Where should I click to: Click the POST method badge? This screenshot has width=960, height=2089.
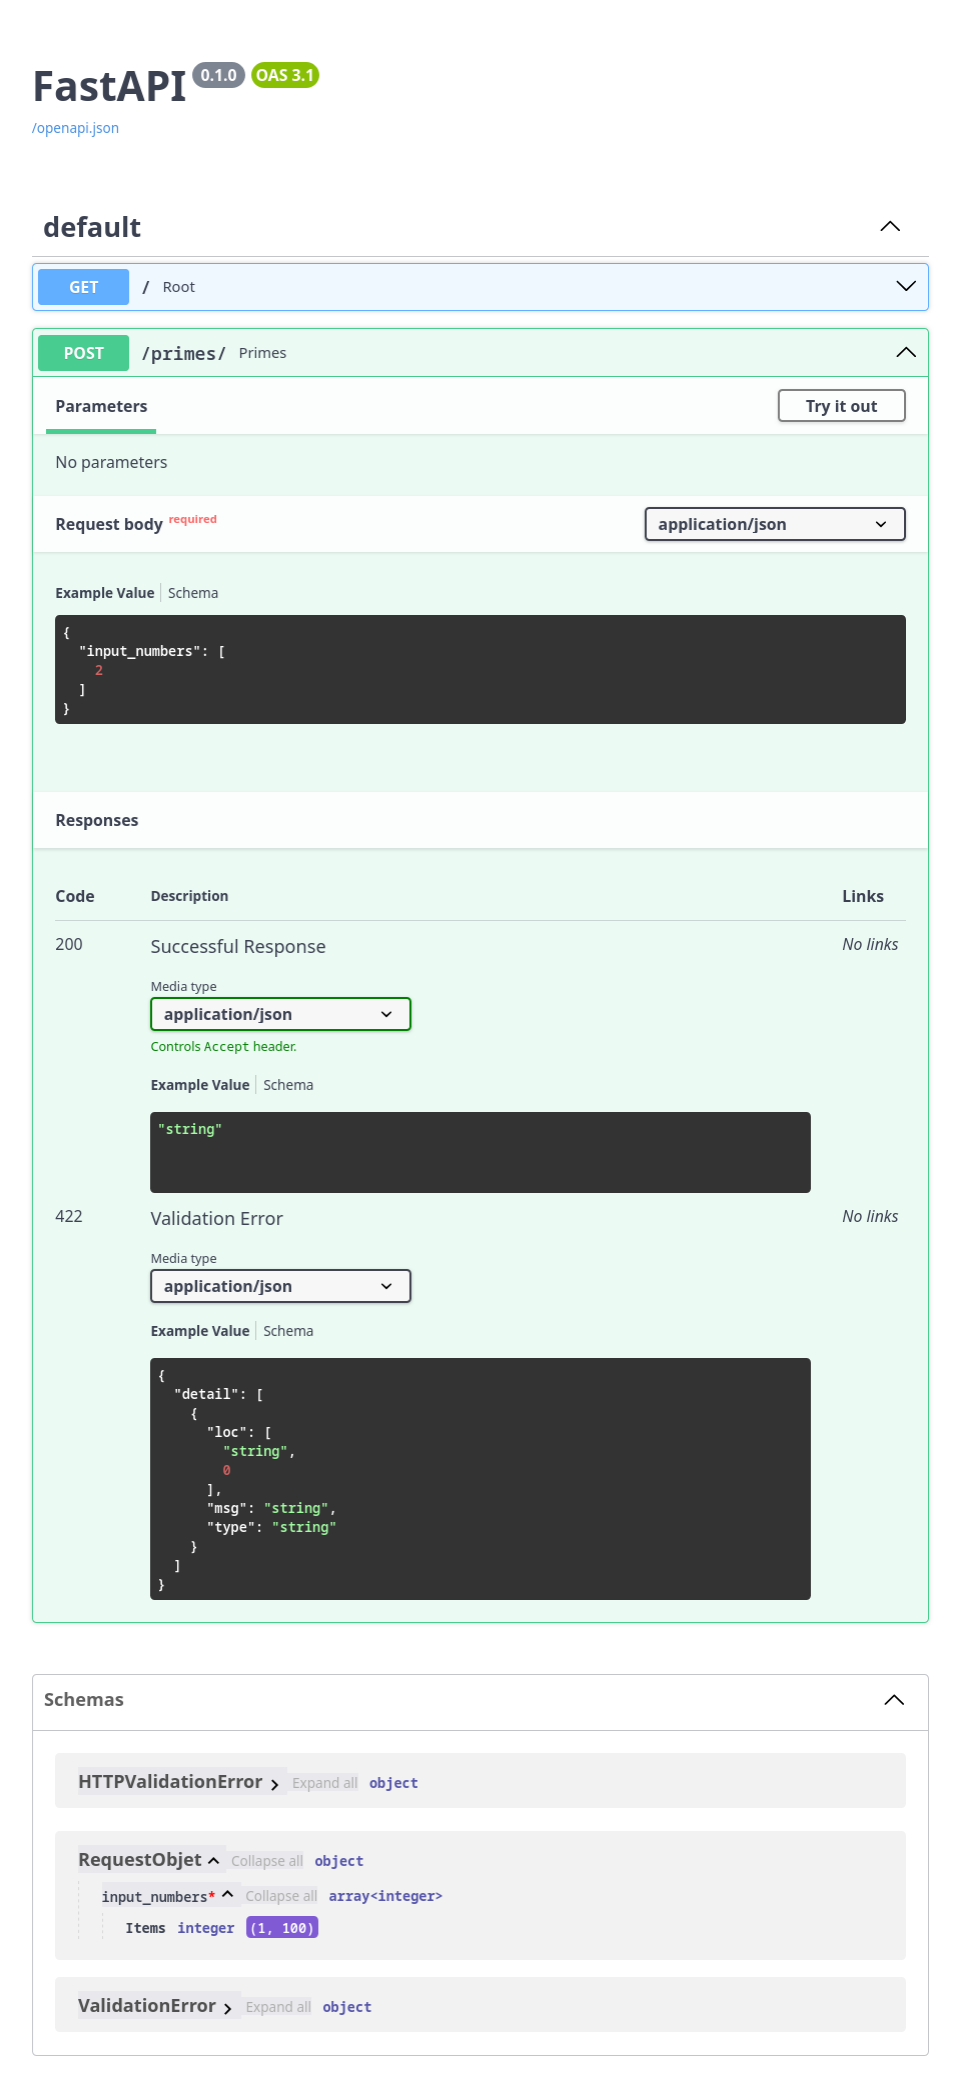[84, 353]
